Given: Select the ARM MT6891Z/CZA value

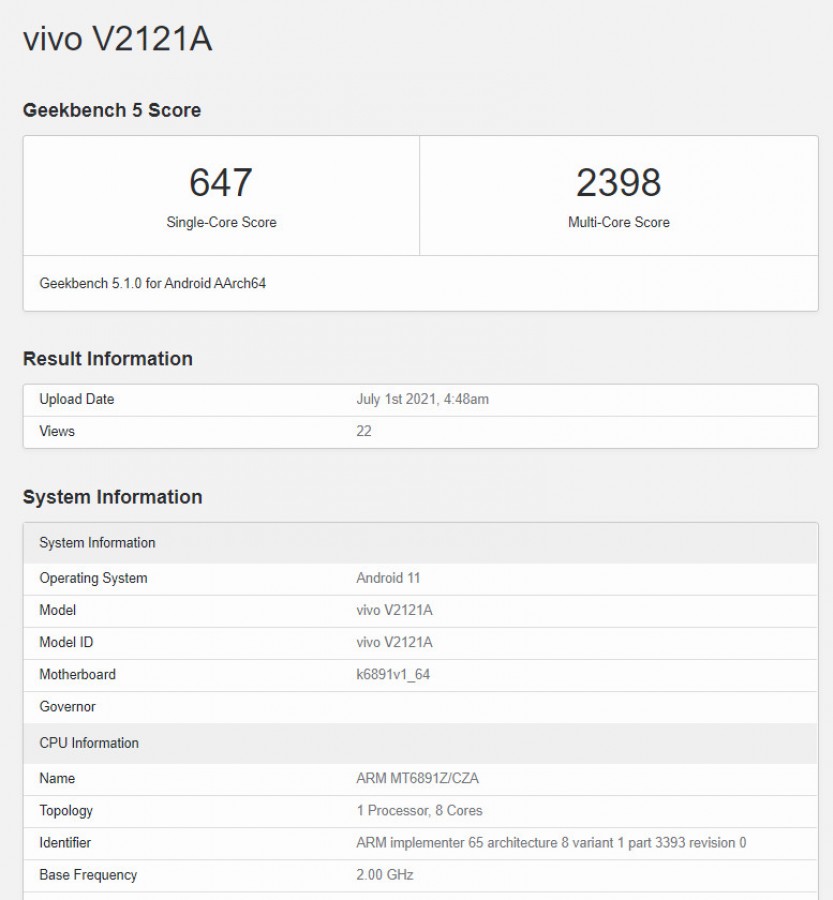Looking at the screenshot, I should point(417,778).
